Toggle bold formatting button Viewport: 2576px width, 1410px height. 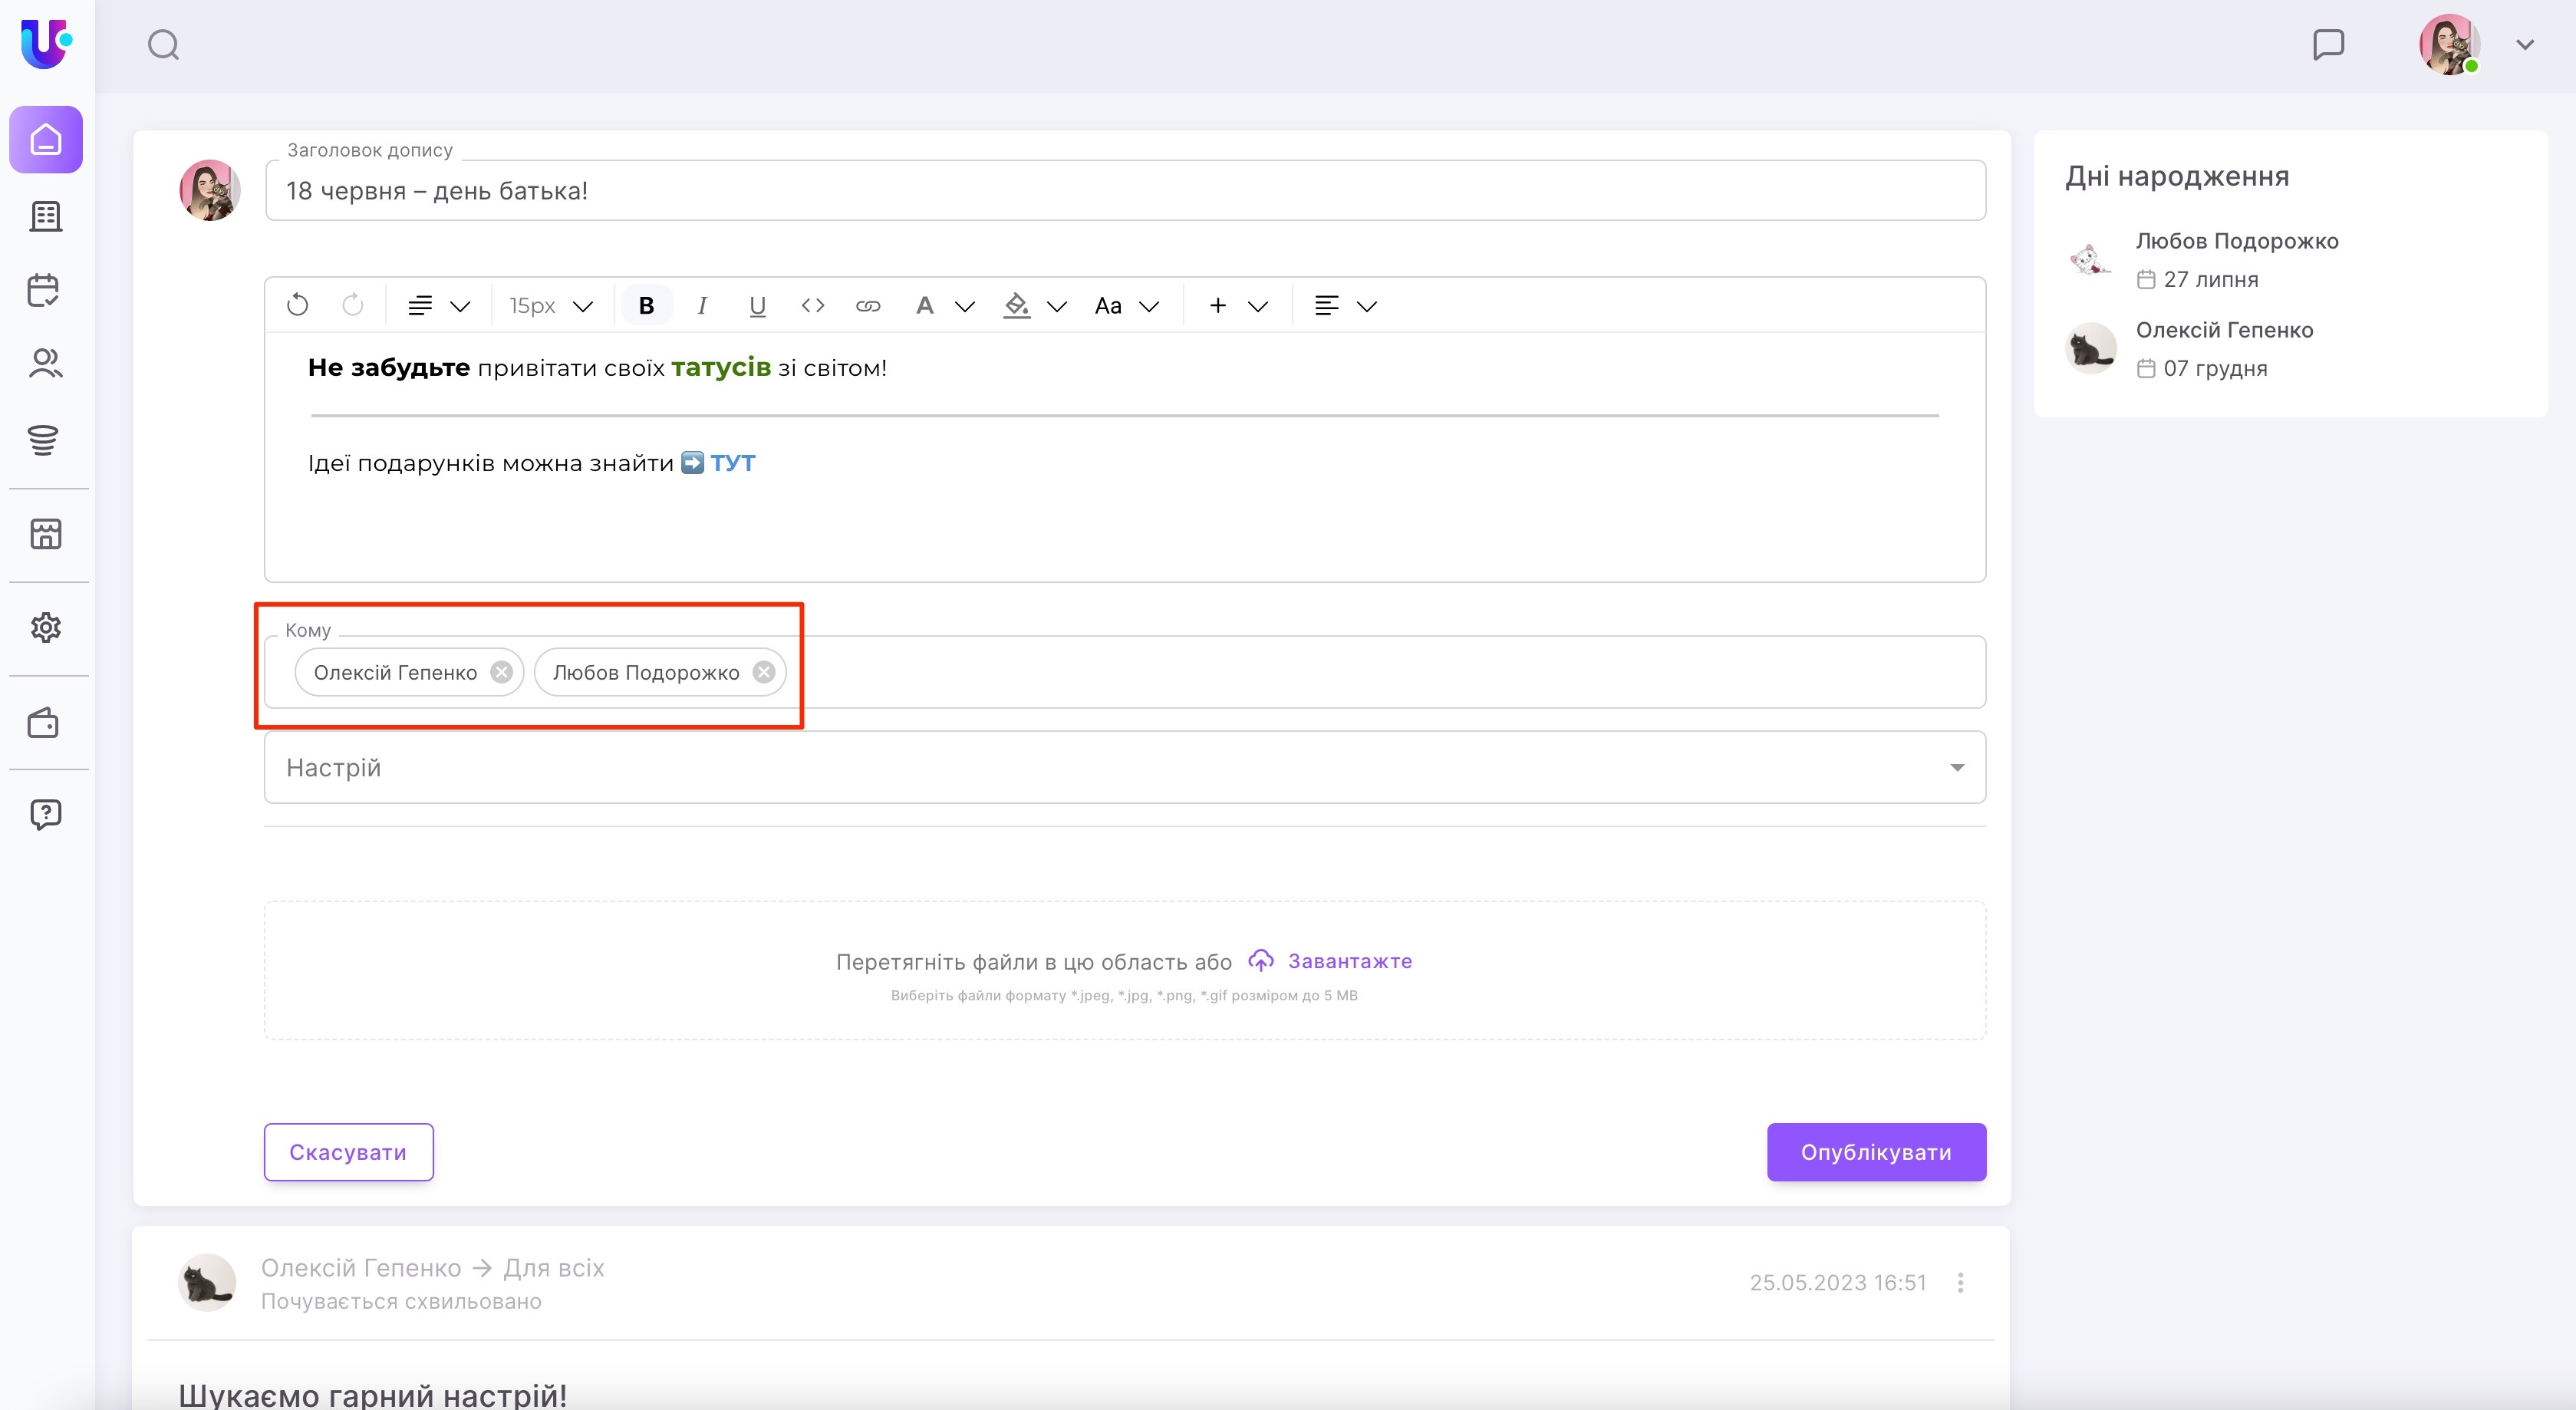coord(646,305)
